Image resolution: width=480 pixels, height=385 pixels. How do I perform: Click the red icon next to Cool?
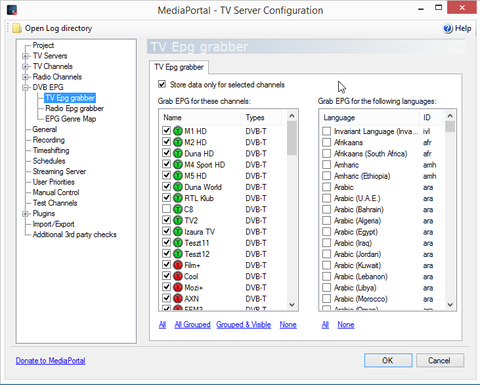[x=178, y=276]
